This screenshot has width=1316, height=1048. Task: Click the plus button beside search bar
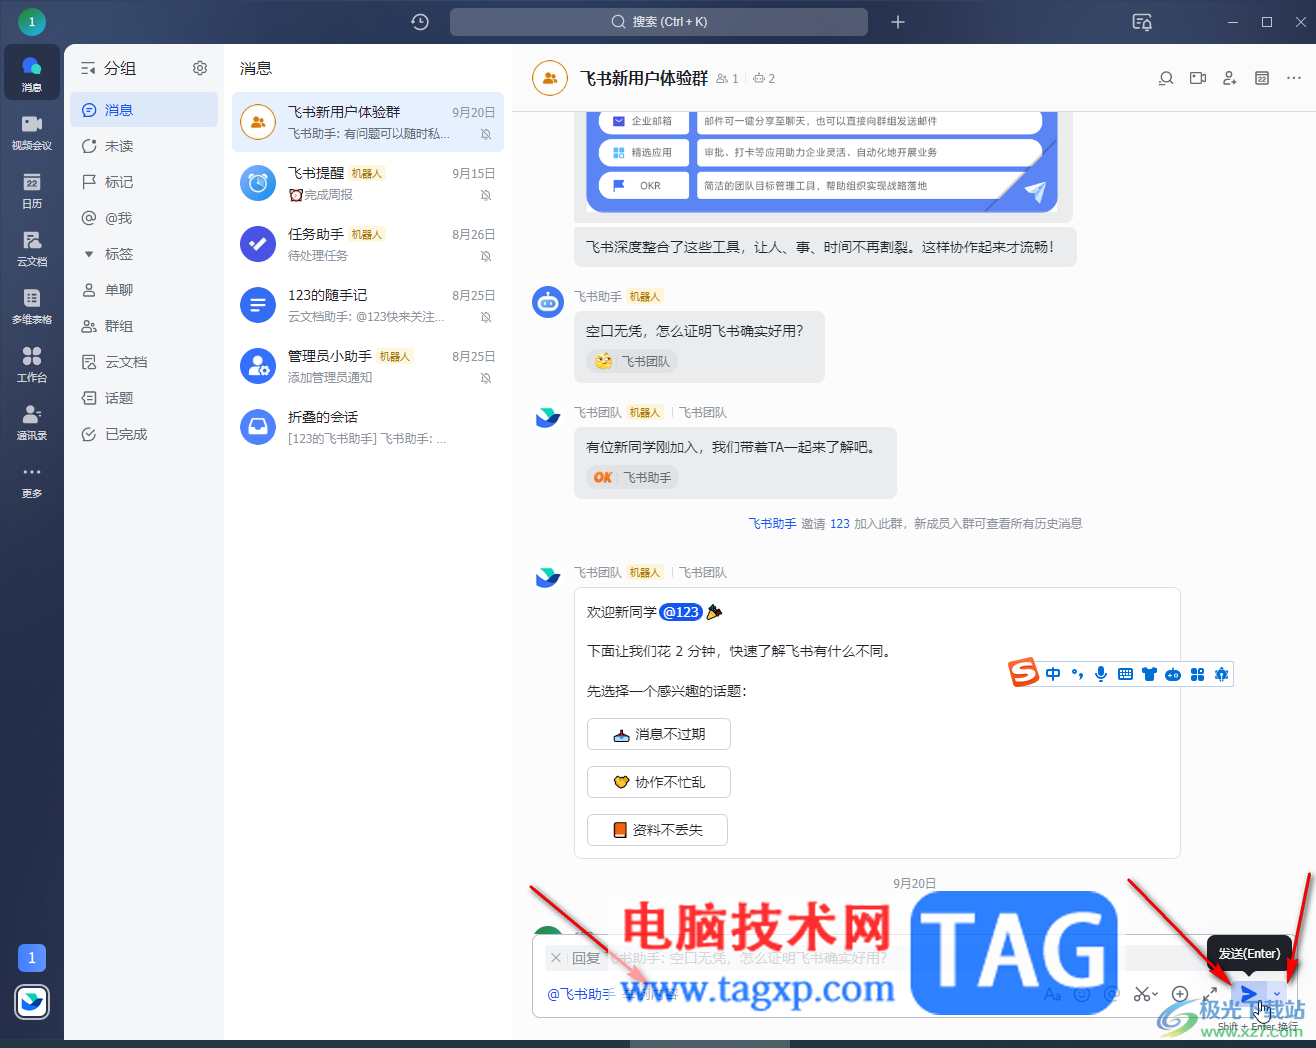(x=898, y=22)
